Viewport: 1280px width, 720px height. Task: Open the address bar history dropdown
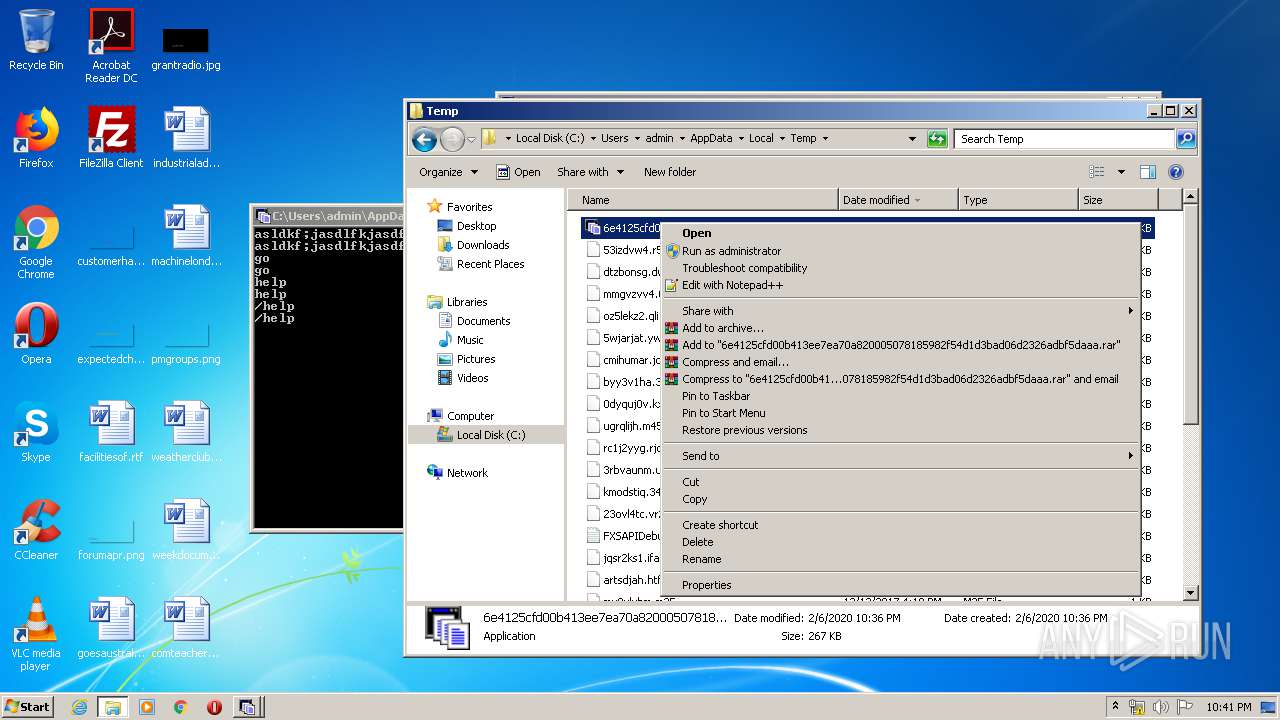913,139
